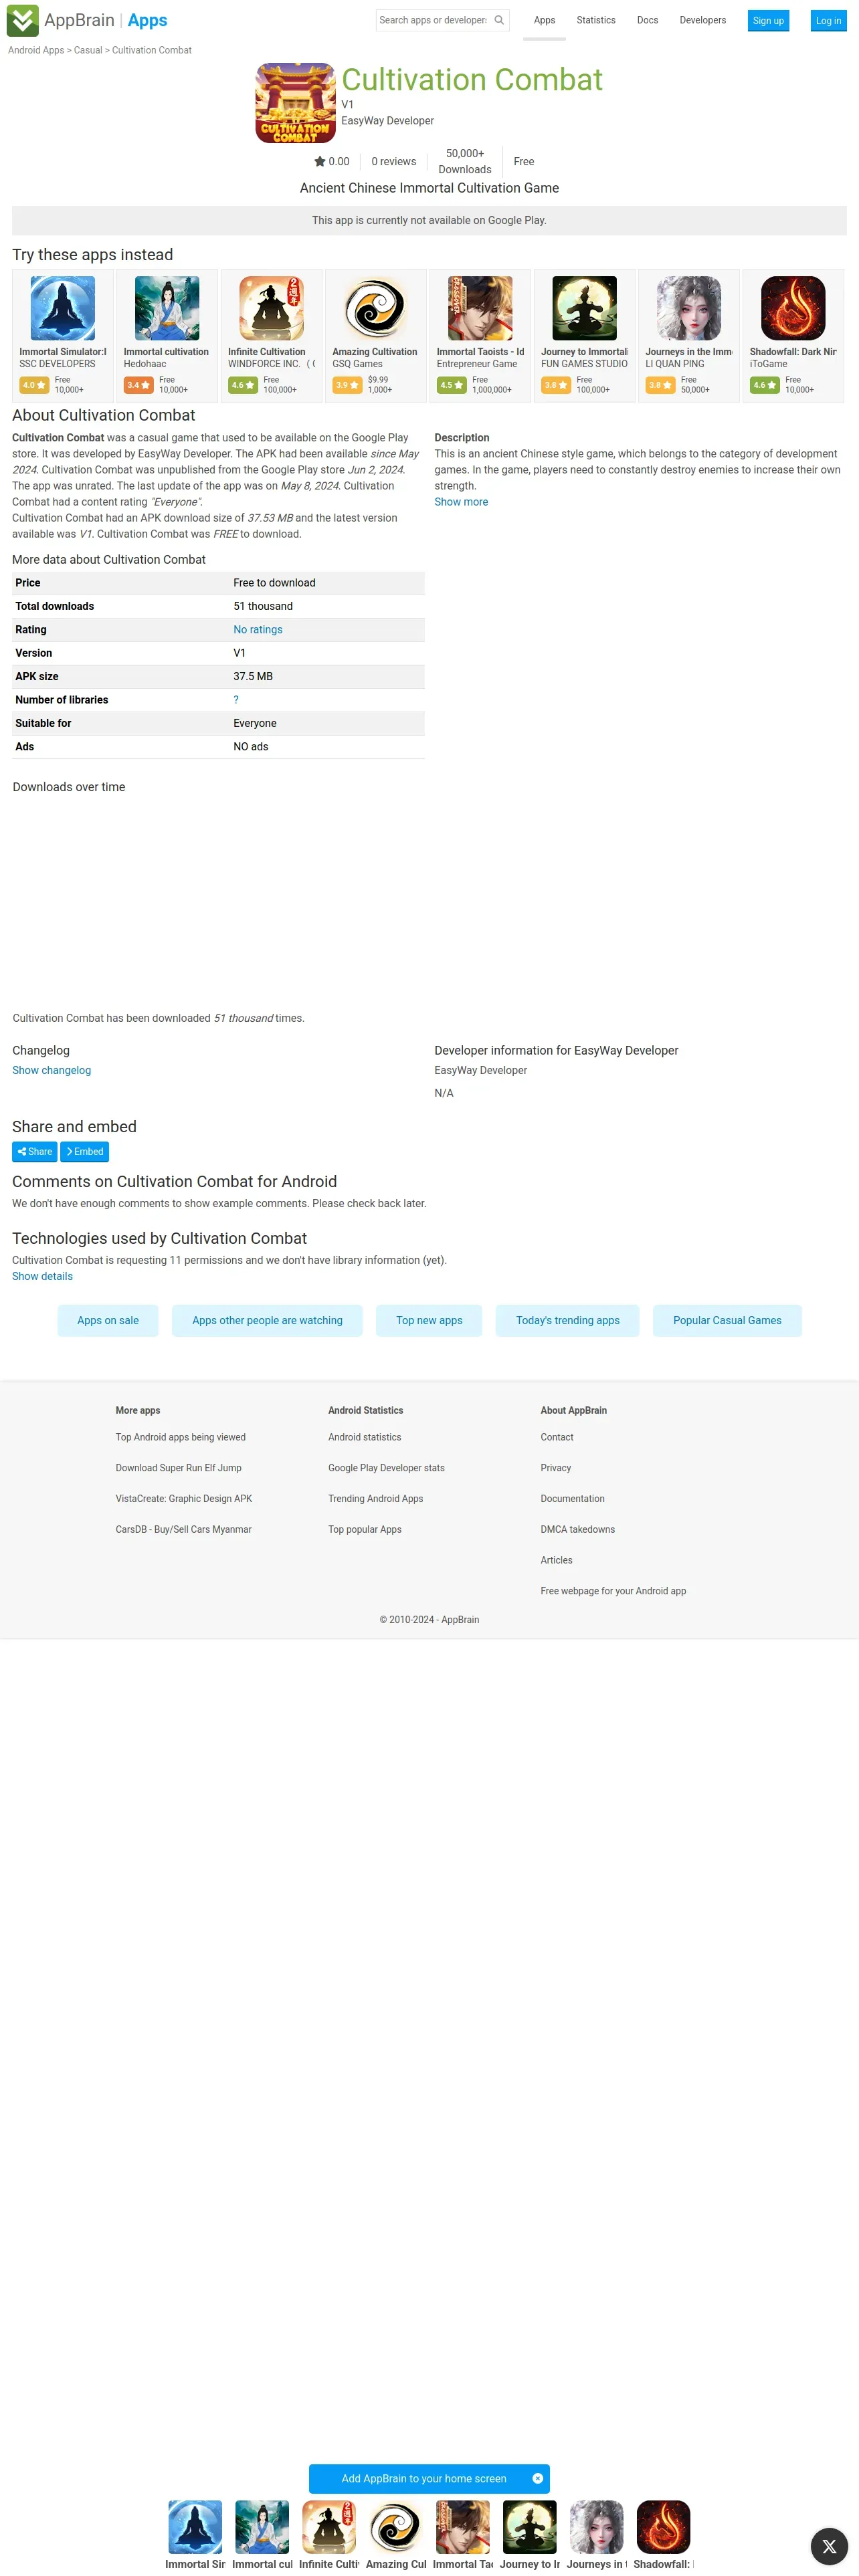This screenshot has height=2576, width=859.
Task: Open VistaCreate: Graphic Design APK link
Action: [x=183, y=1499]
